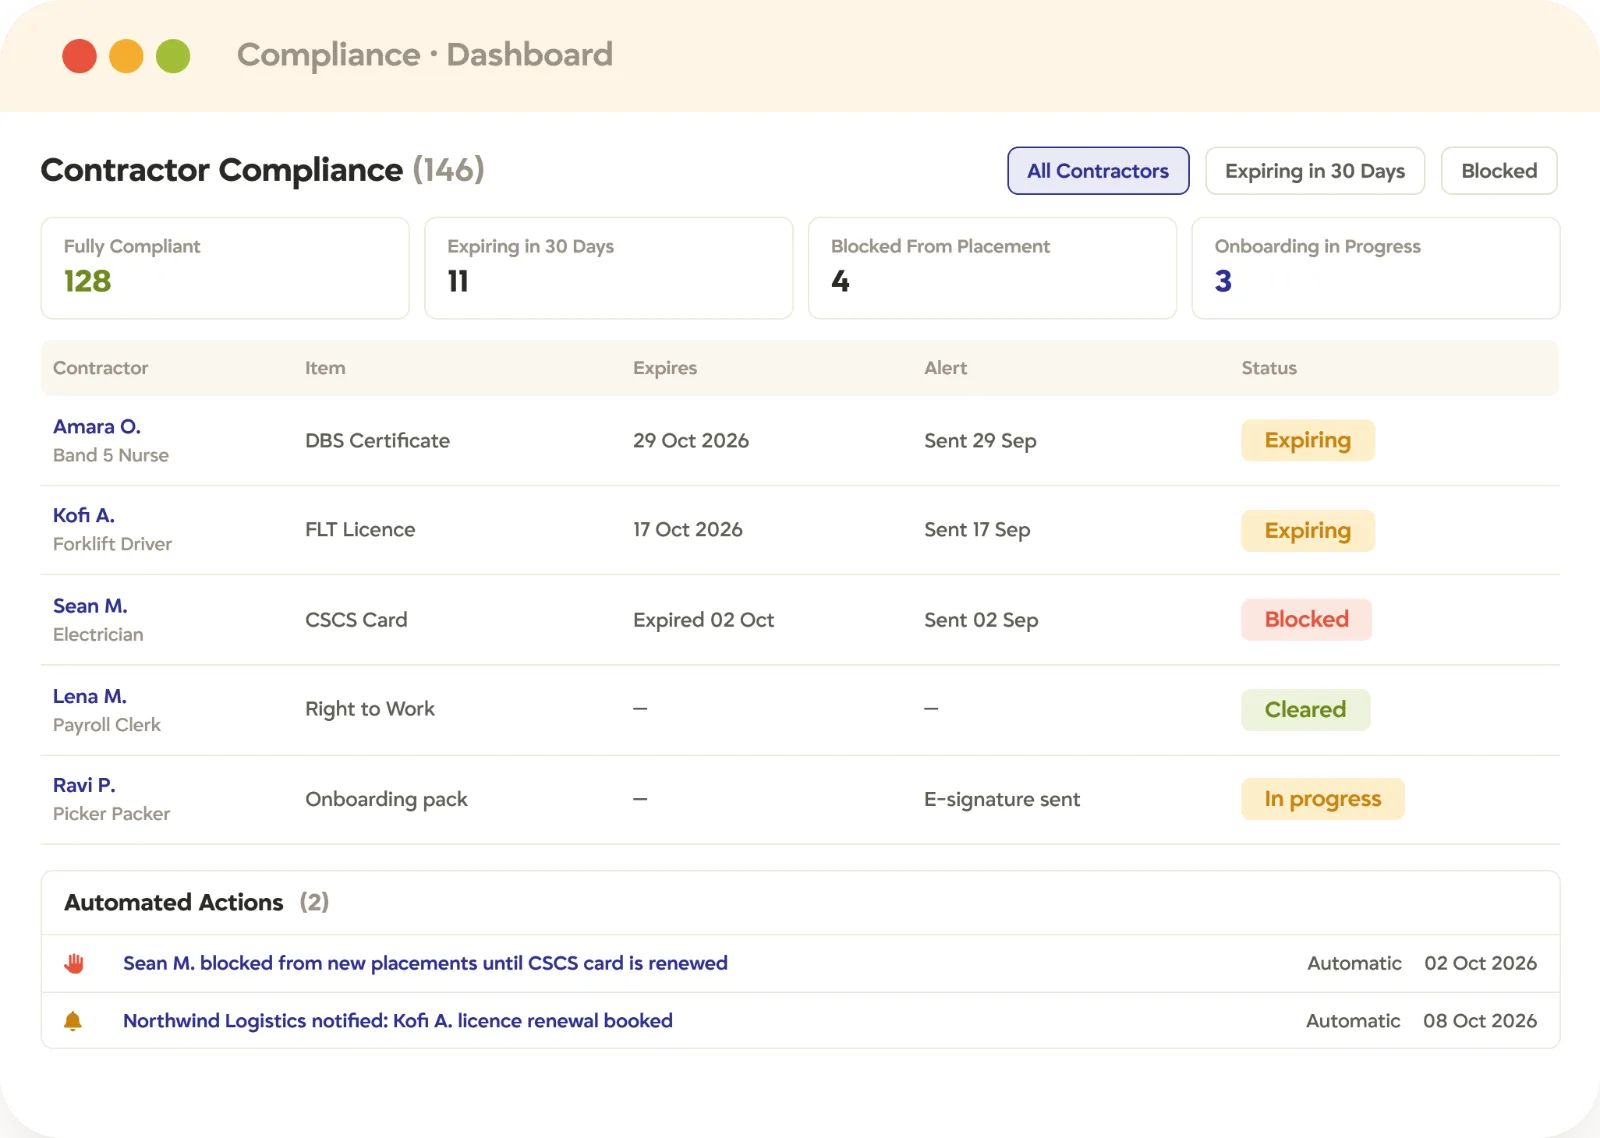Switch to the Expiring in 30 Days tab
Viewport: 1600px width, 1138px height.
[x=1315, y=171]
